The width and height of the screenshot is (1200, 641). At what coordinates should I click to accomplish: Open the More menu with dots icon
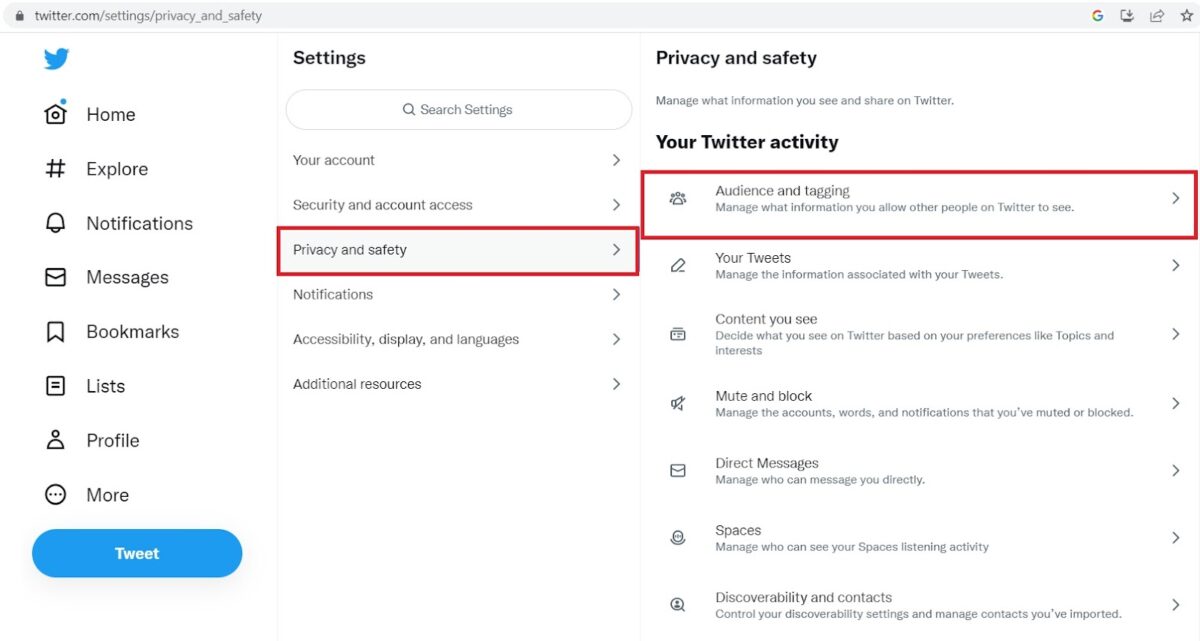click(x=56, y=494)
